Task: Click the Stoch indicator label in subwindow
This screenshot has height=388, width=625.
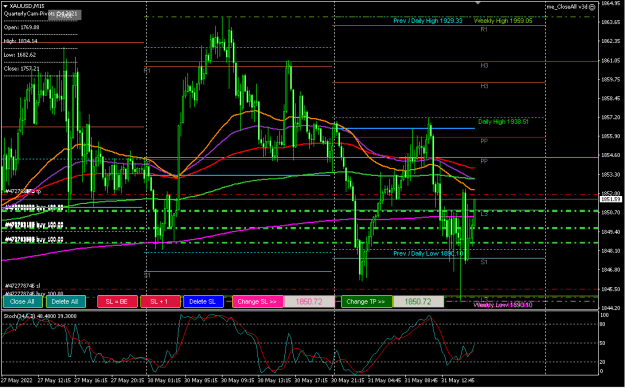Action: 40,316
